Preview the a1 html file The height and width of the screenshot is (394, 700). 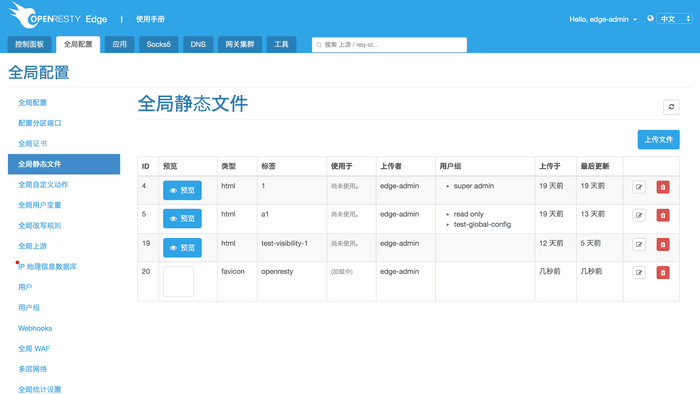[x=182, y=219]
